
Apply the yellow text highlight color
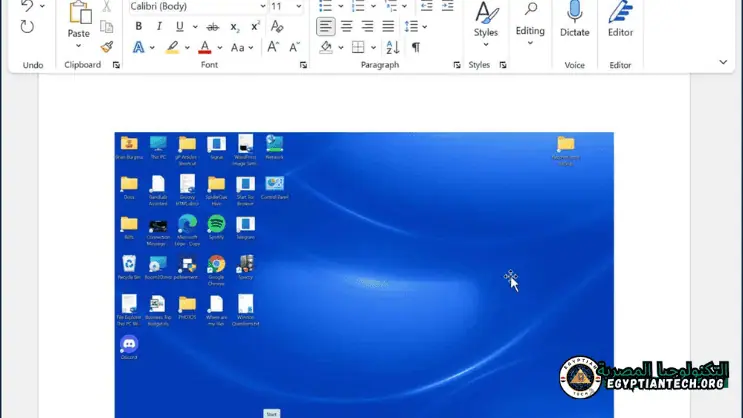(x=172, y=47)
